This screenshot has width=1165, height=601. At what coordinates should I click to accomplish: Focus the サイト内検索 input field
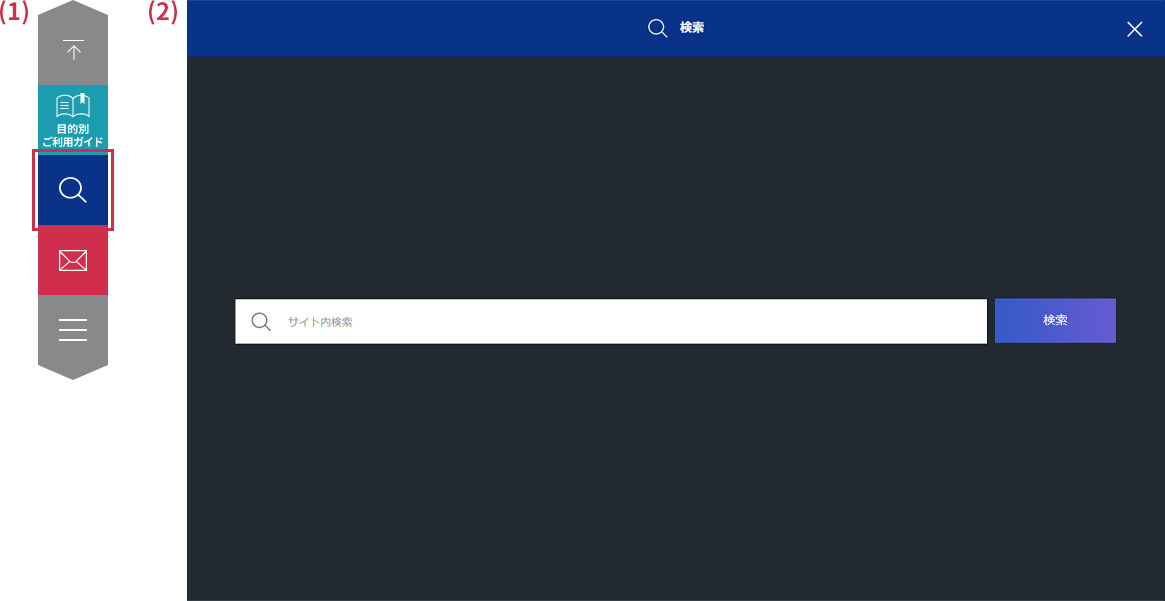(x=610, y=321)
